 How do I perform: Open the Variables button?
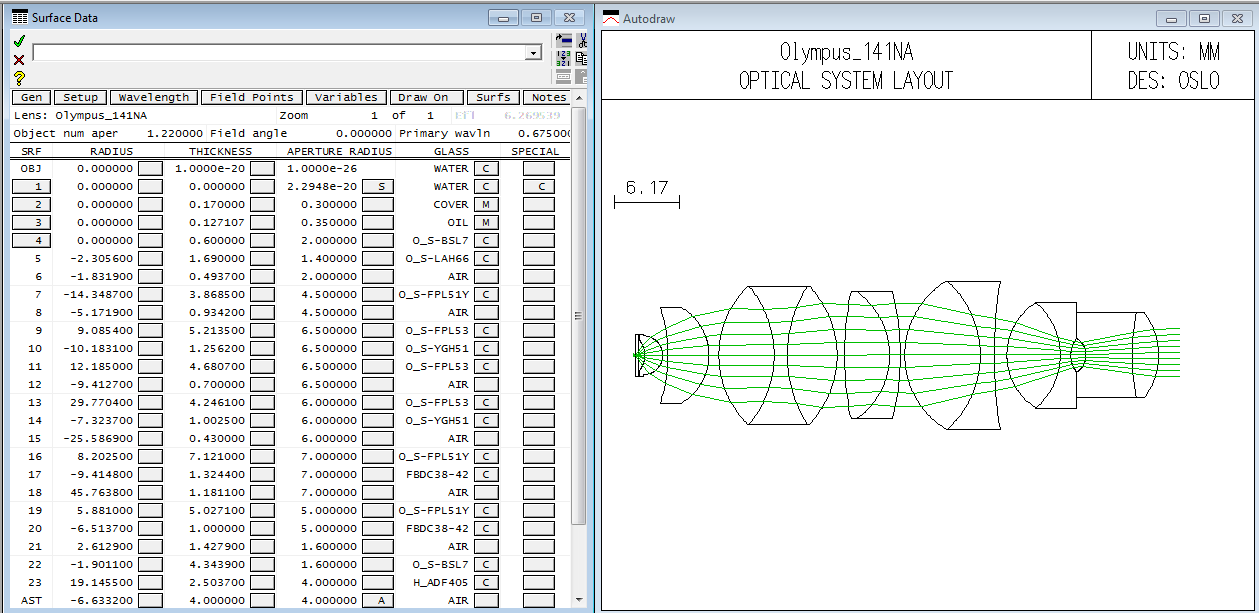click(347, 97)
